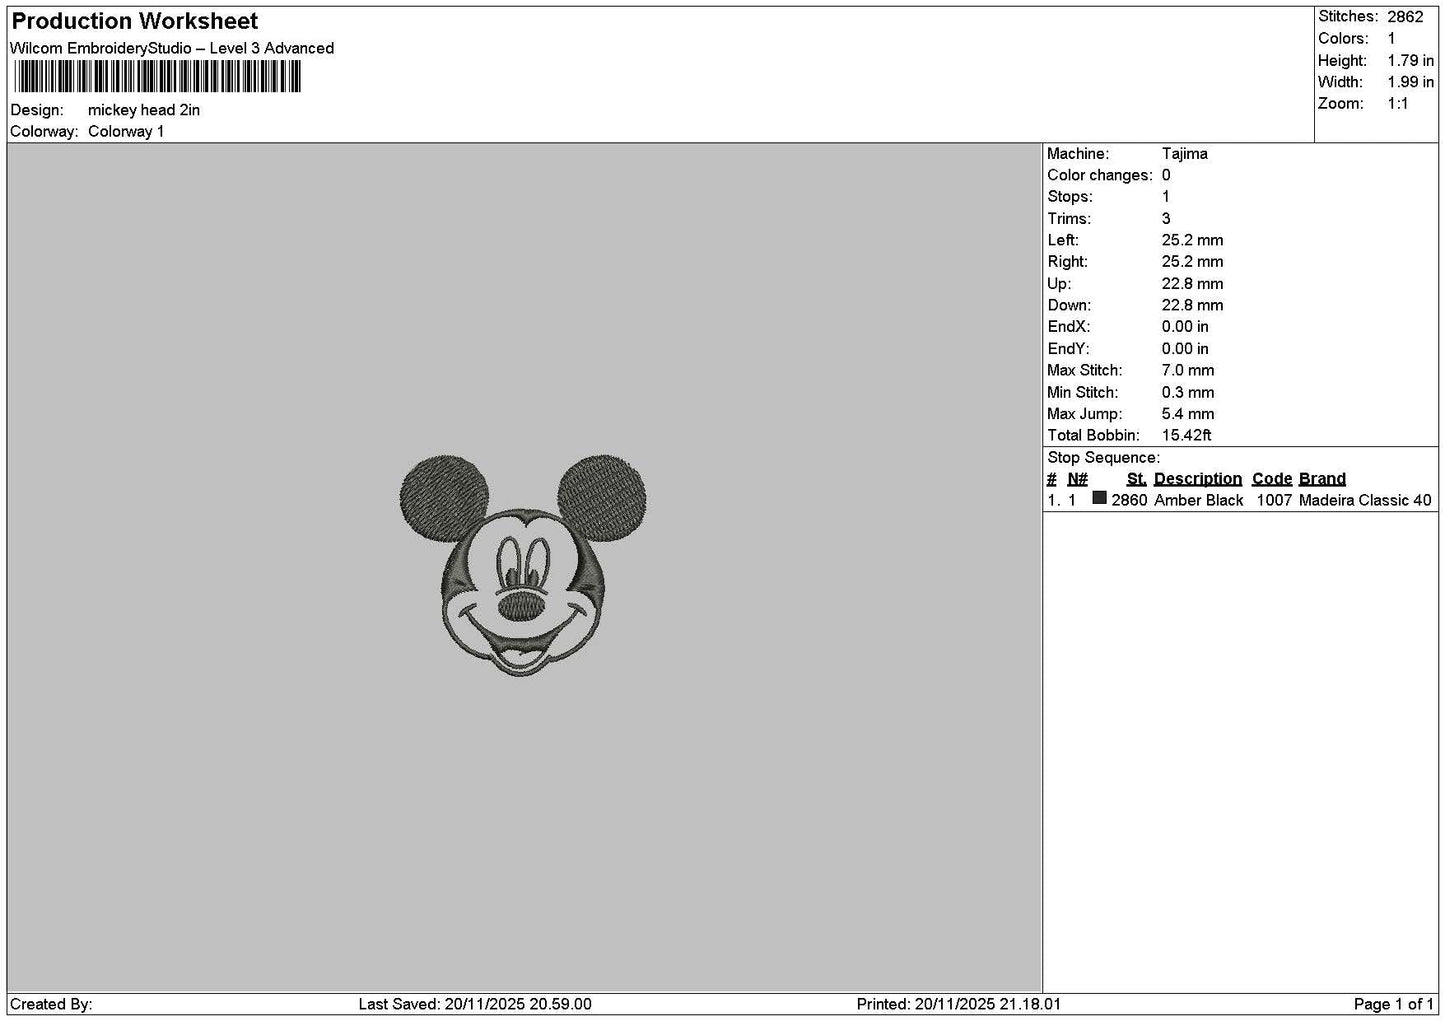This screenshot has width=1445, height=1021.
Task: Click the 'Description' column header
Action: point(1198,479)
